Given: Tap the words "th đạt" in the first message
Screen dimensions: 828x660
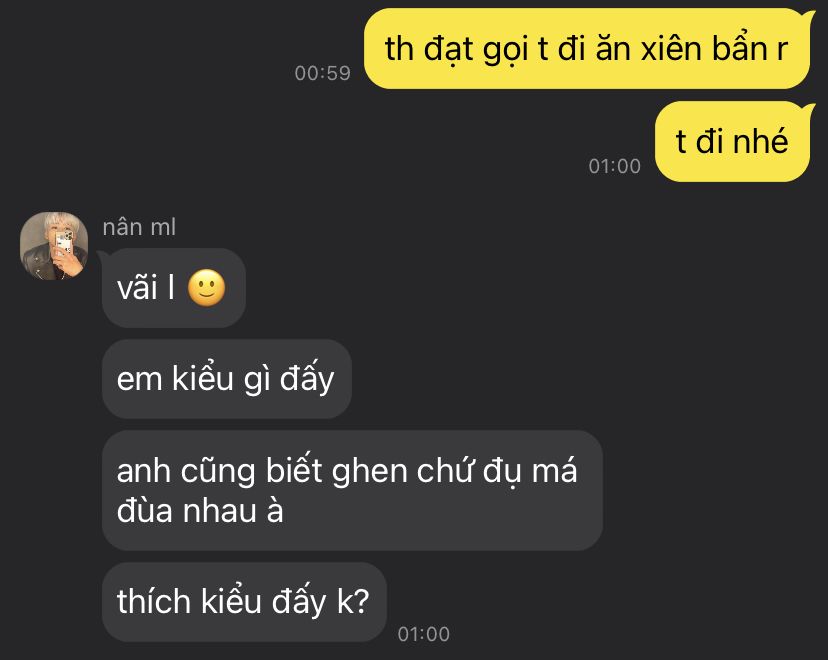Looking at the screenshot, I should point(429,49).
